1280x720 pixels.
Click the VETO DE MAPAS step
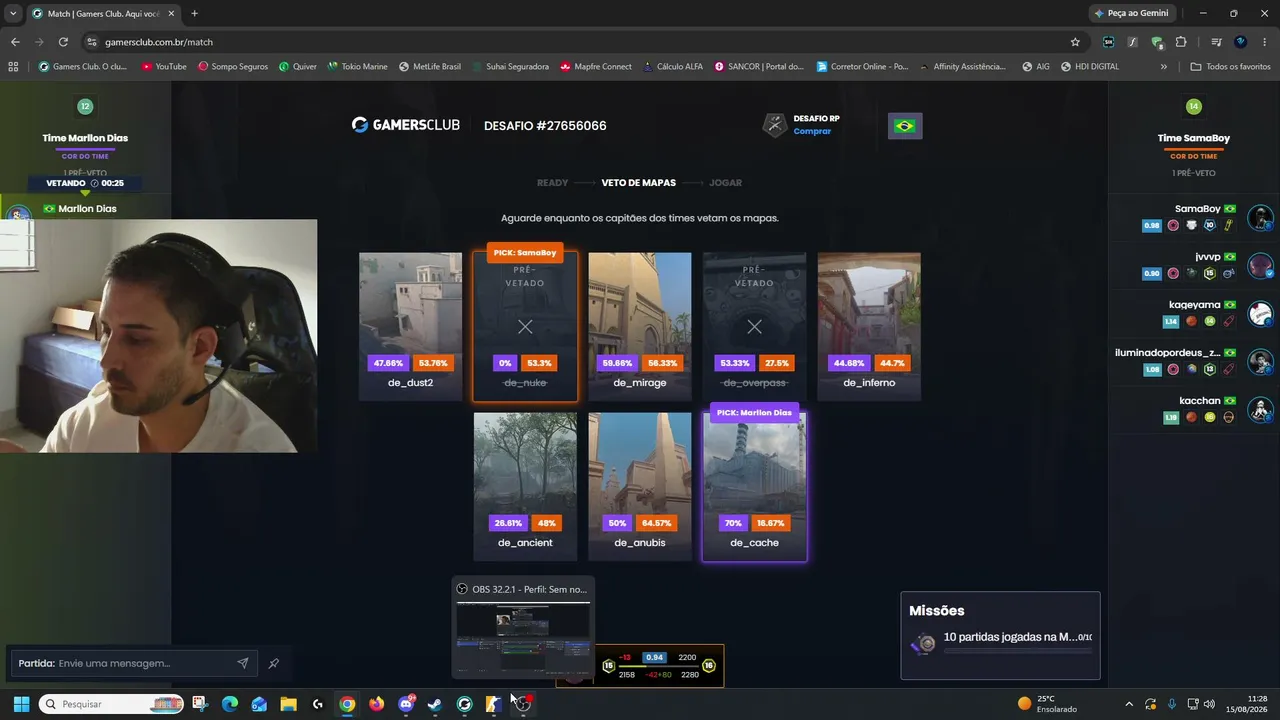click(x=638, y=183)
